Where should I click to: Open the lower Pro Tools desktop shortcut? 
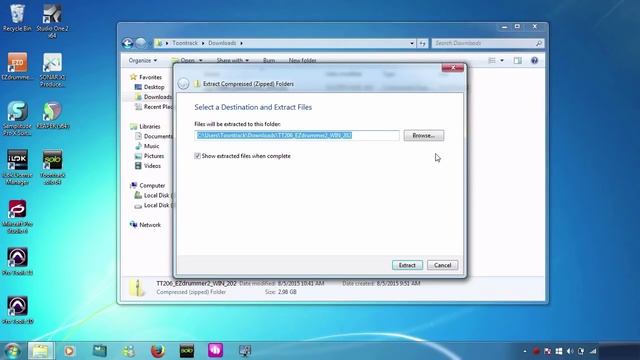click(17, 310)
